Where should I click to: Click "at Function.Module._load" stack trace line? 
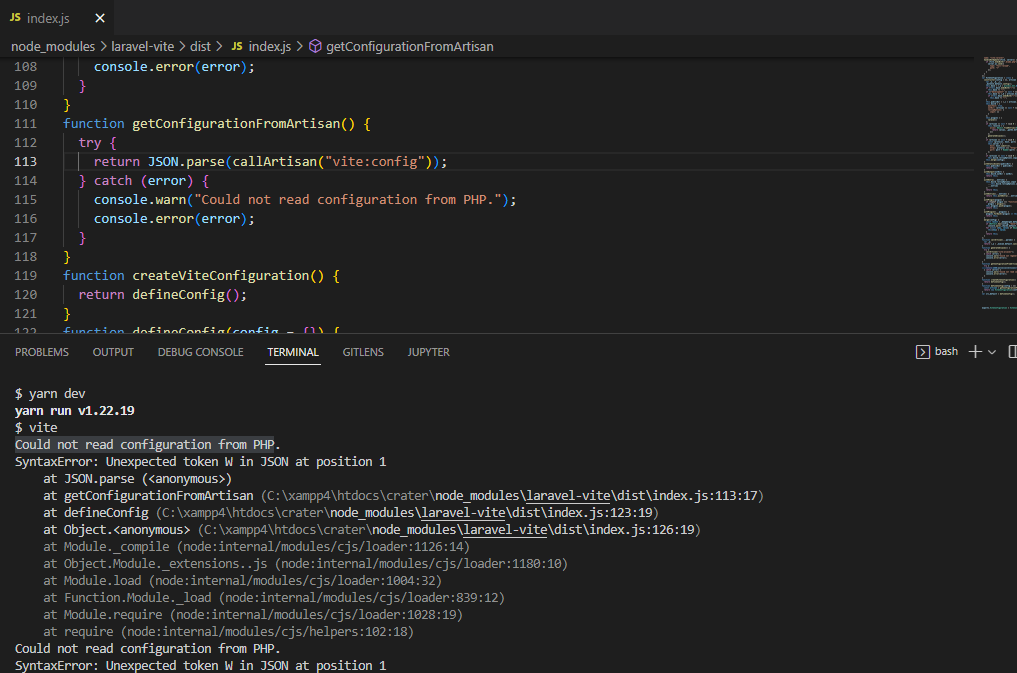274,597
